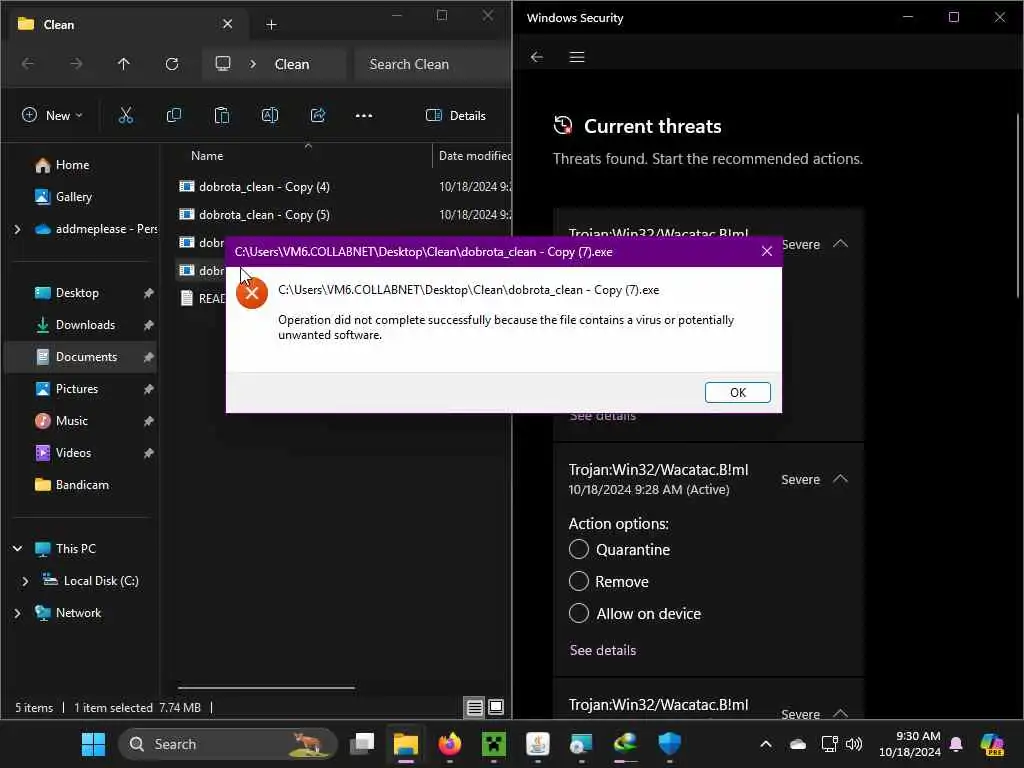This screenshot has width=1024, height=768.
Task: Open Videos in quick access
Action: (73, 453)
